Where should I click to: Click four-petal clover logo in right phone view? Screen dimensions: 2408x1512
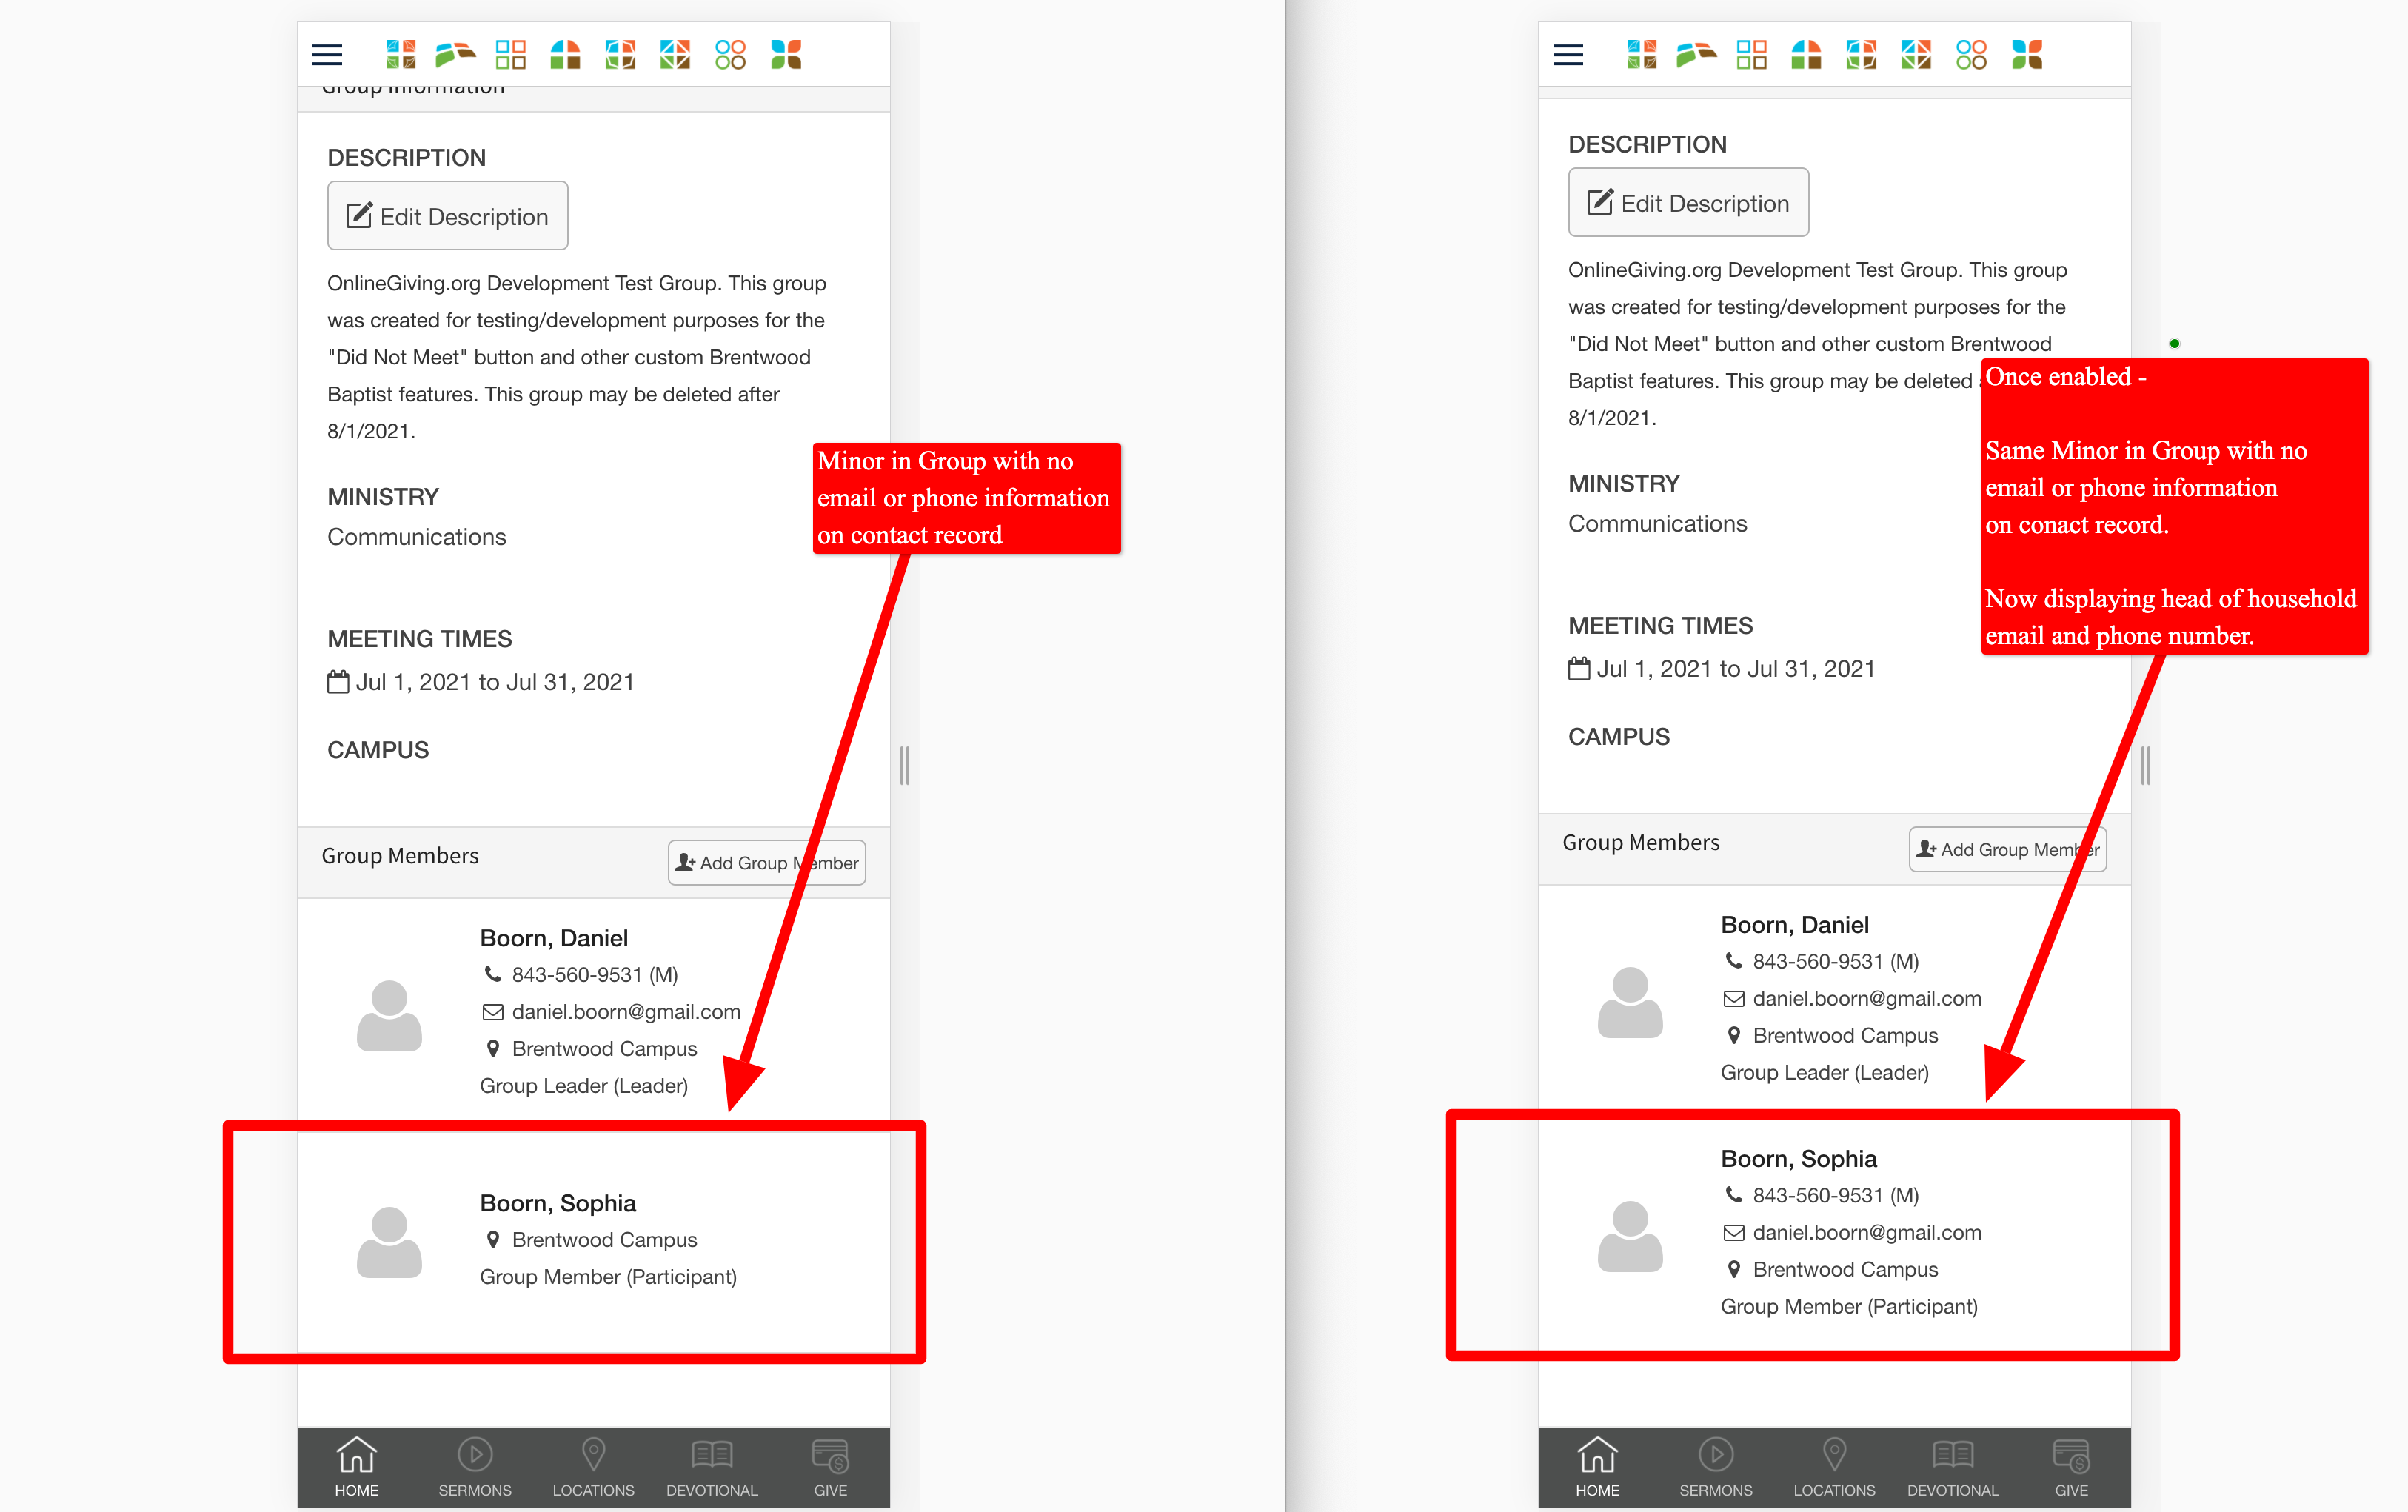click(2027, 55)
